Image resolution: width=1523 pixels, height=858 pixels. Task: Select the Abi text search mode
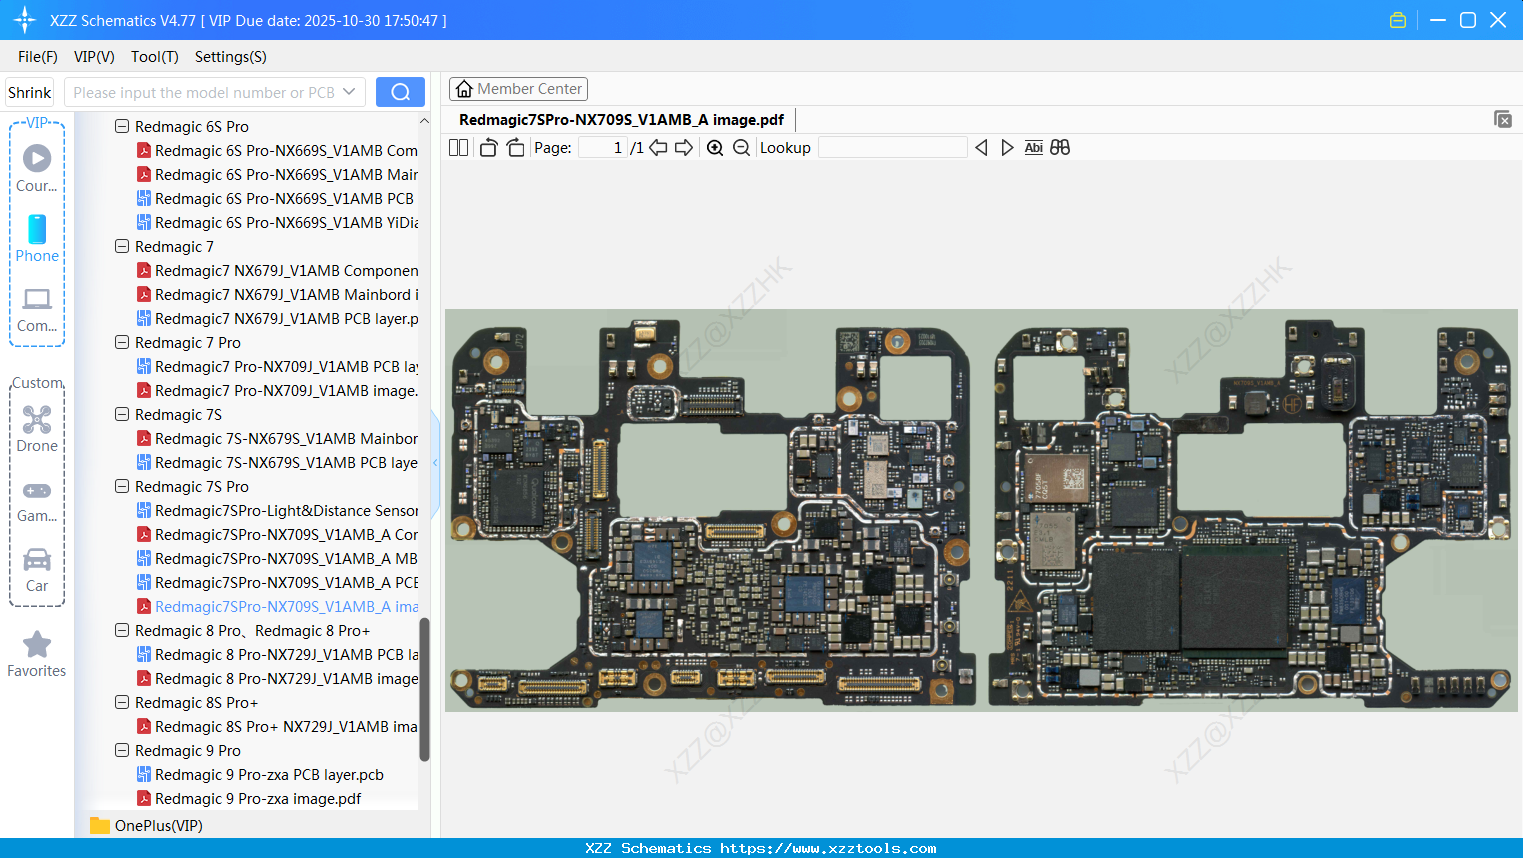pos(1033,147)
